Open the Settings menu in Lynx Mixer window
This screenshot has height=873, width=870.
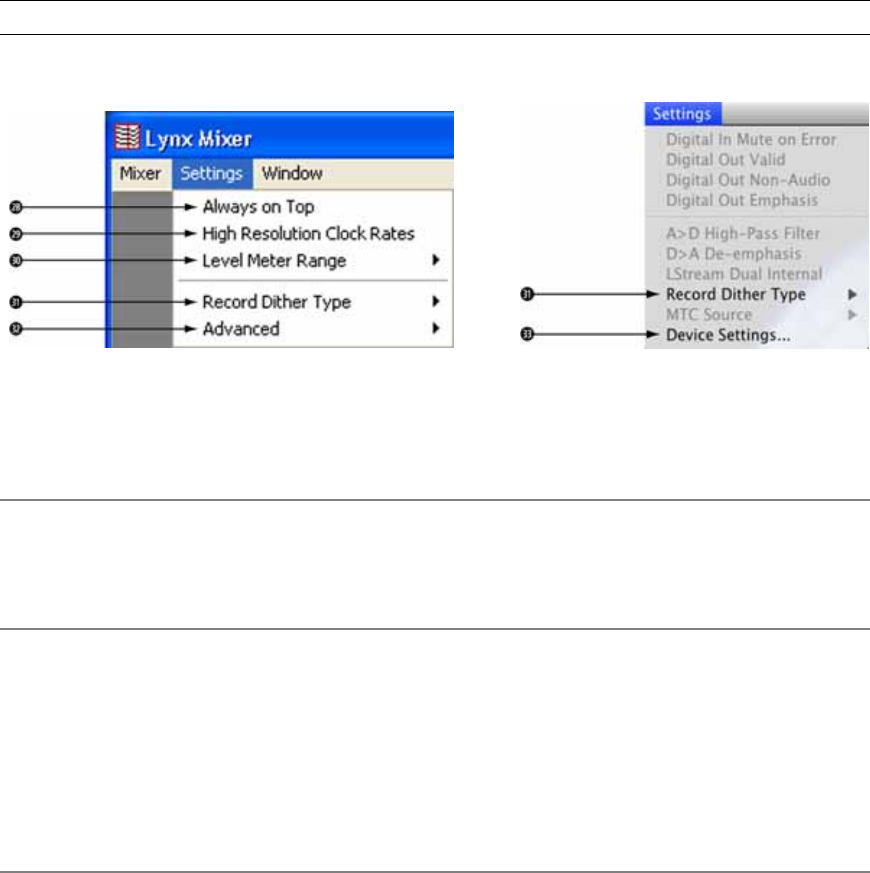tap(212, 173)
